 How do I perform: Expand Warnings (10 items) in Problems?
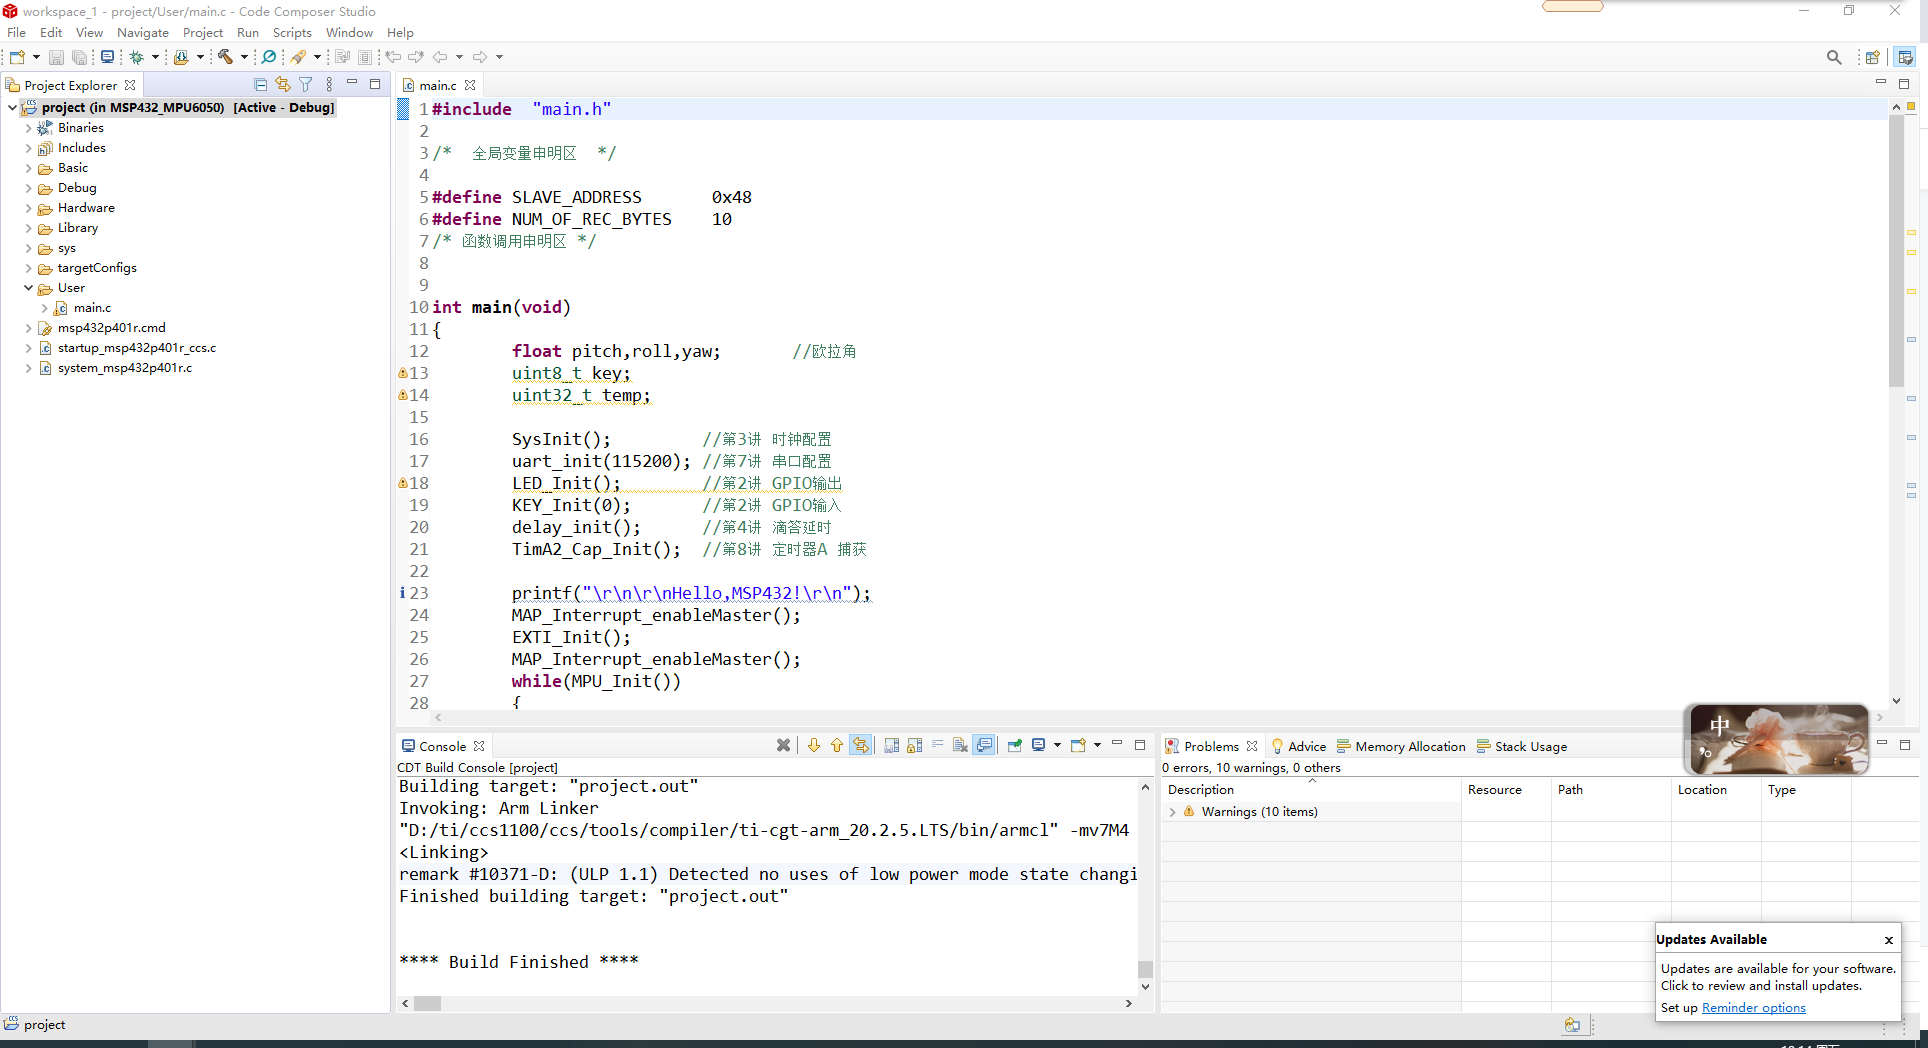[1172, 812]
